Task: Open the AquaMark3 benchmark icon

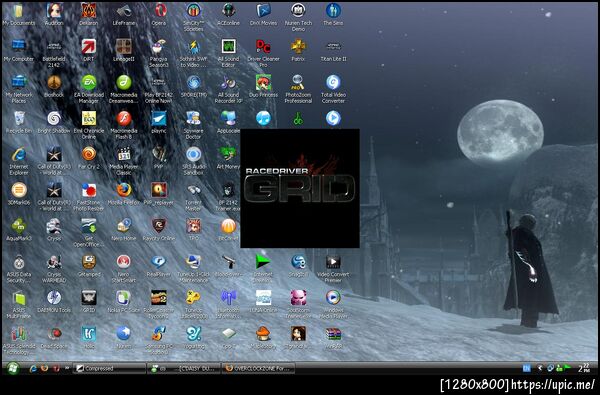Action: (18, 230)
